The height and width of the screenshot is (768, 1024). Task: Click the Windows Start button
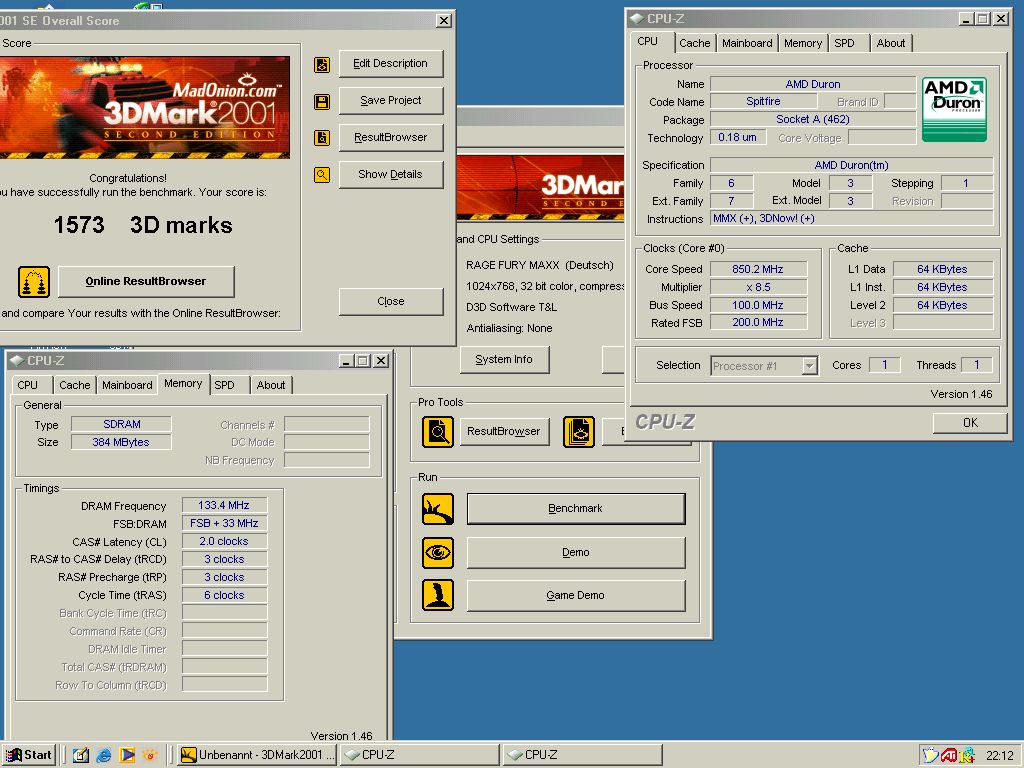(x=29, y=755)
